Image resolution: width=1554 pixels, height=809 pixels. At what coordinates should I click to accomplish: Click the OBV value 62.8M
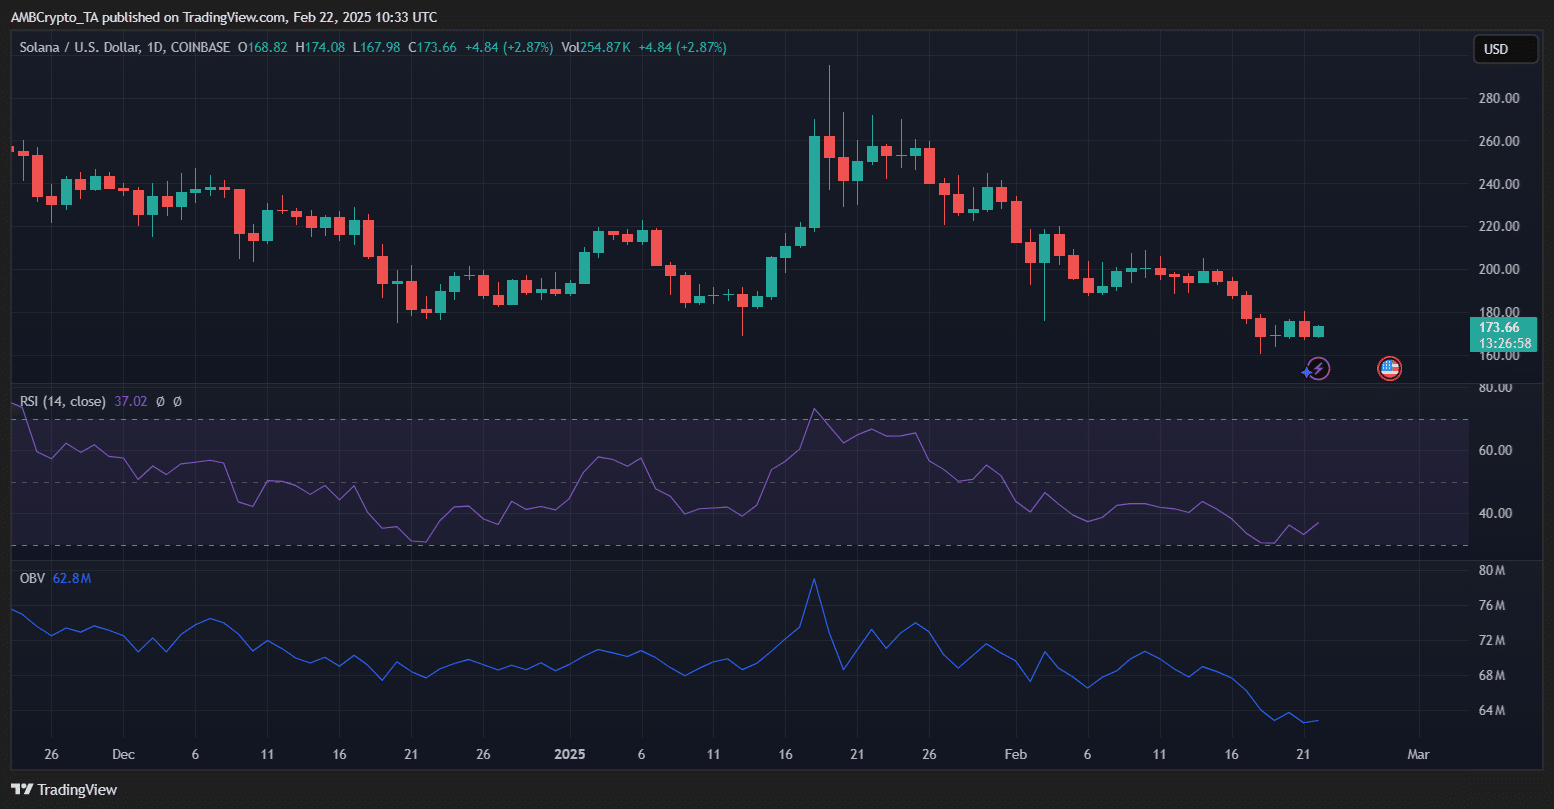click(x=72, y=578)
